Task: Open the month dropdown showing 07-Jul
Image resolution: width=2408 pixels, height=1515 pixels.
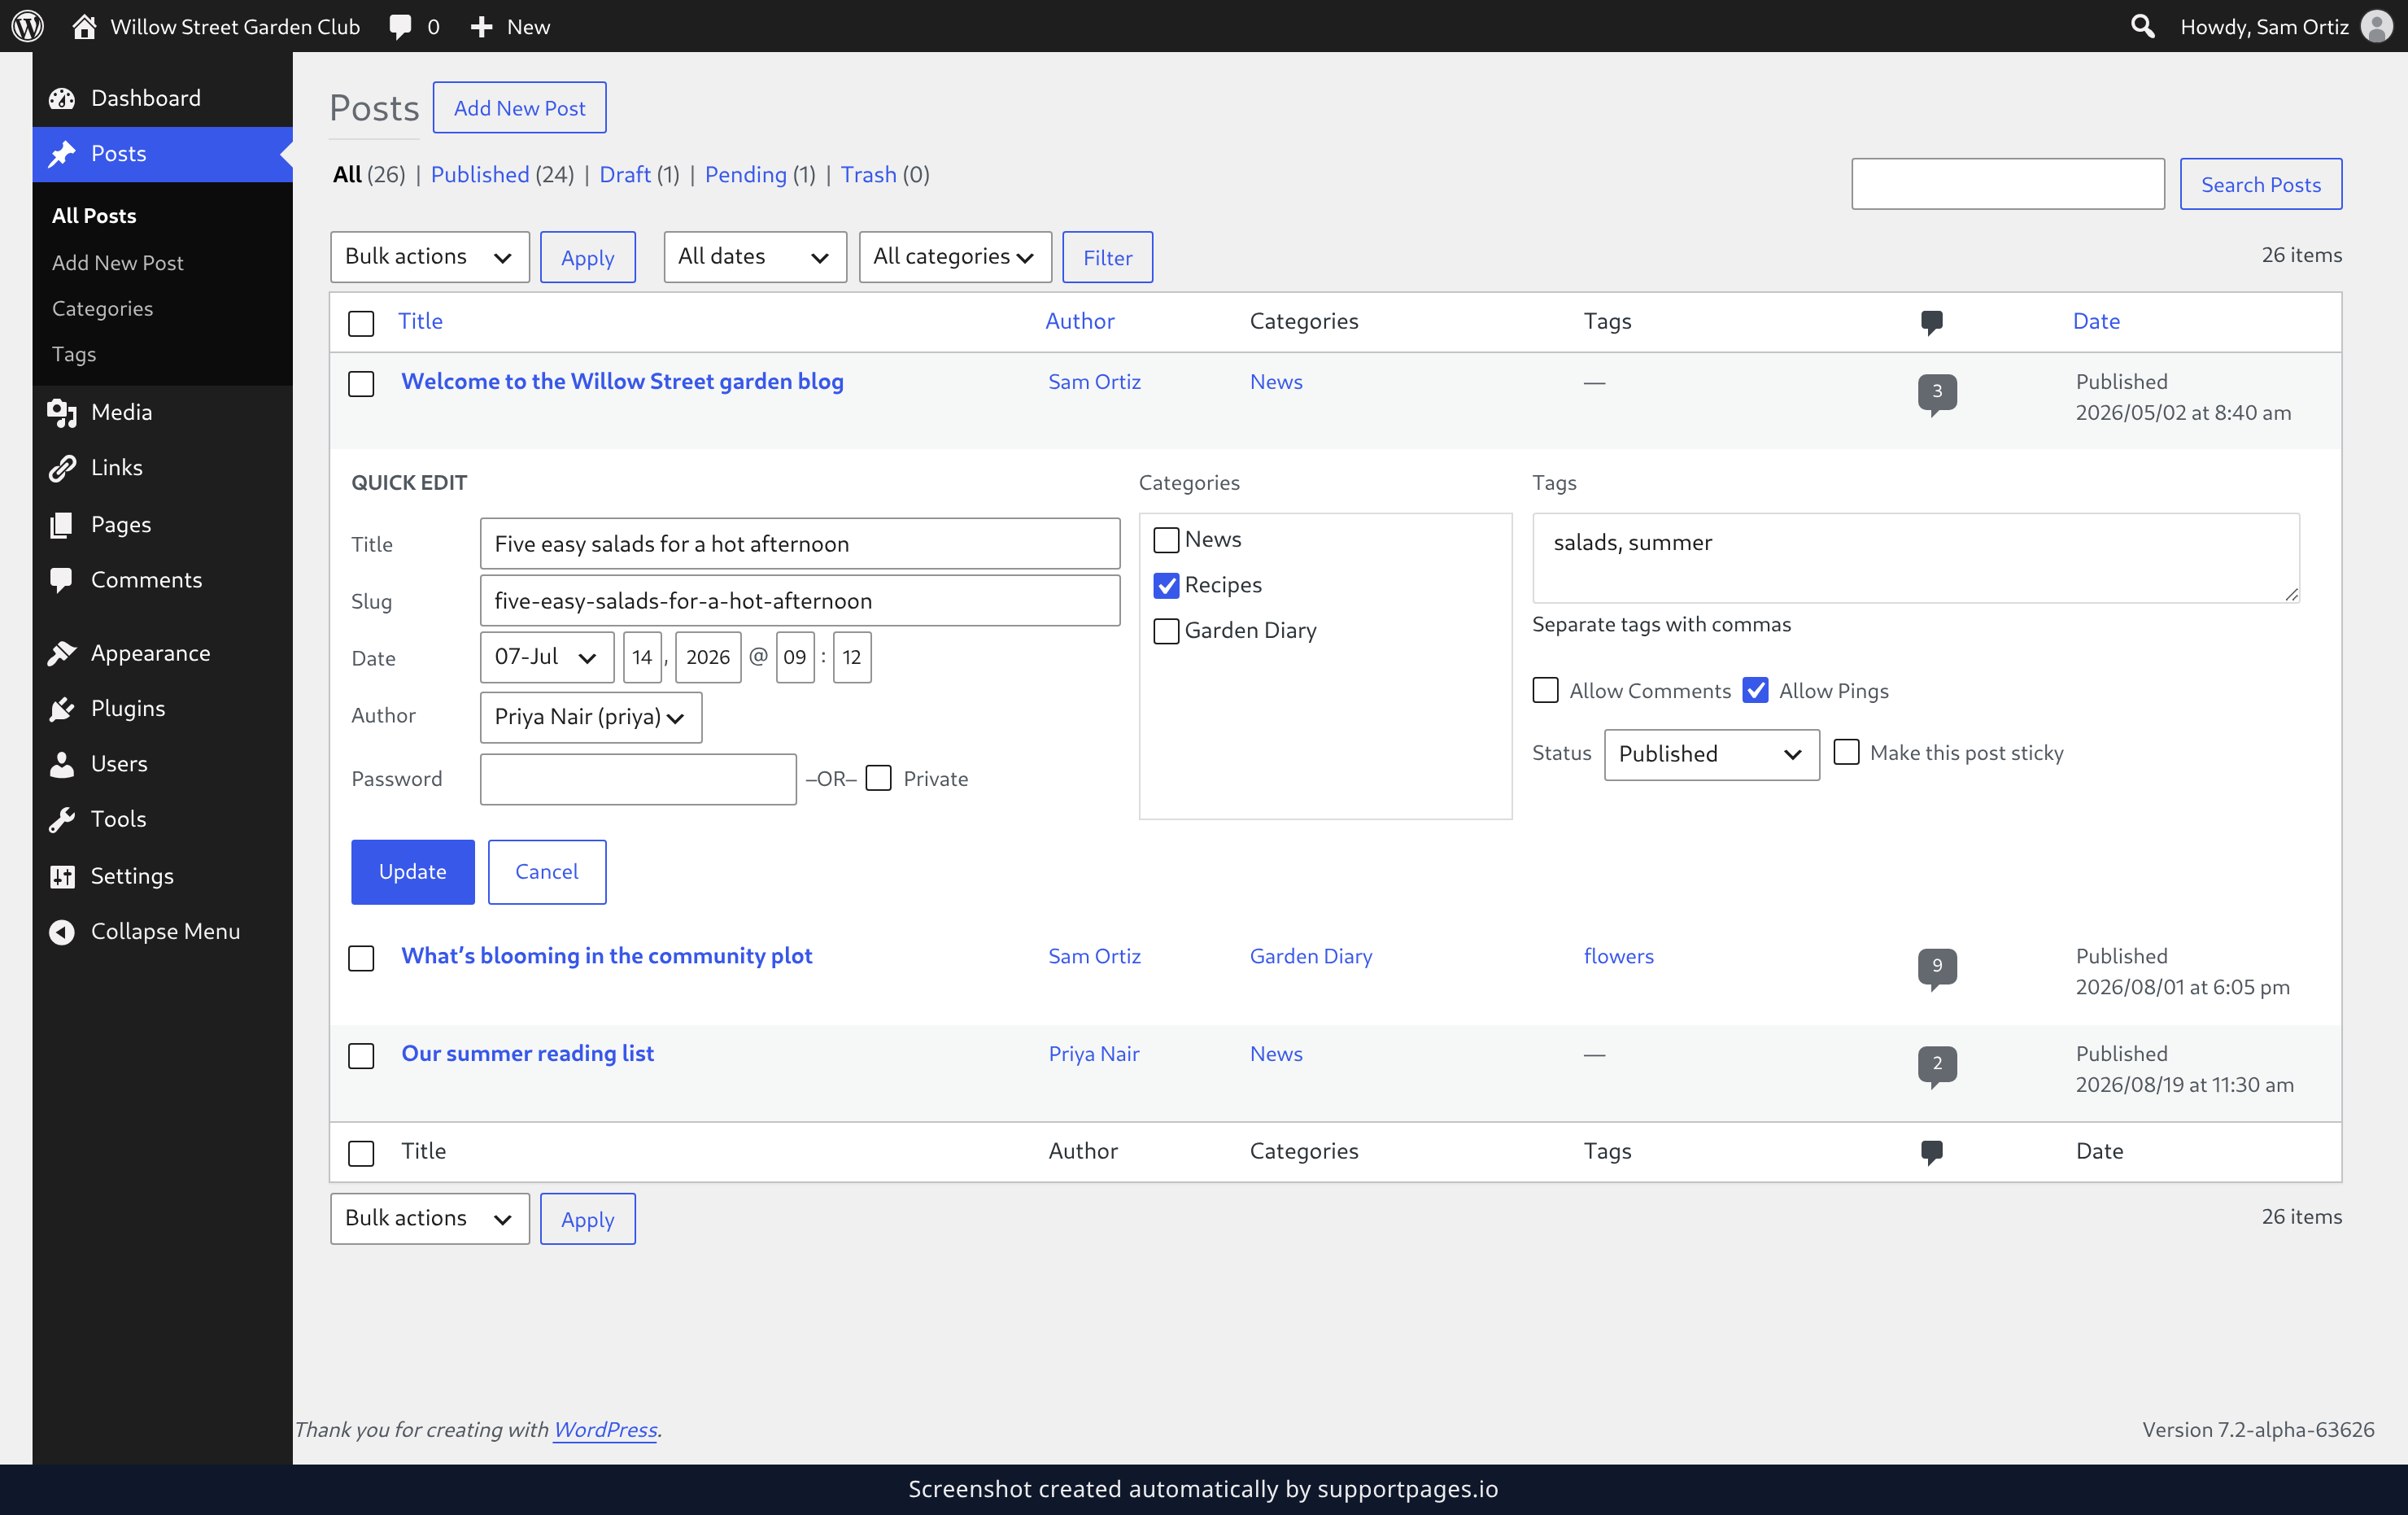Action: [x=547, y=657]
